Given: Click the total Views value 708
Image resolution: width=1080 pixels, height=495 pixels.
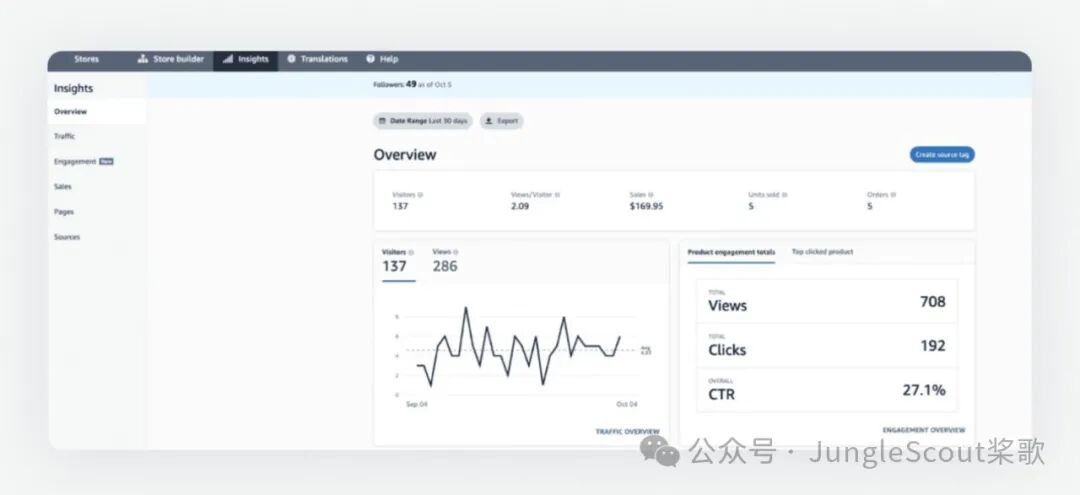Looking at the screenshot, I should [933, 302].
